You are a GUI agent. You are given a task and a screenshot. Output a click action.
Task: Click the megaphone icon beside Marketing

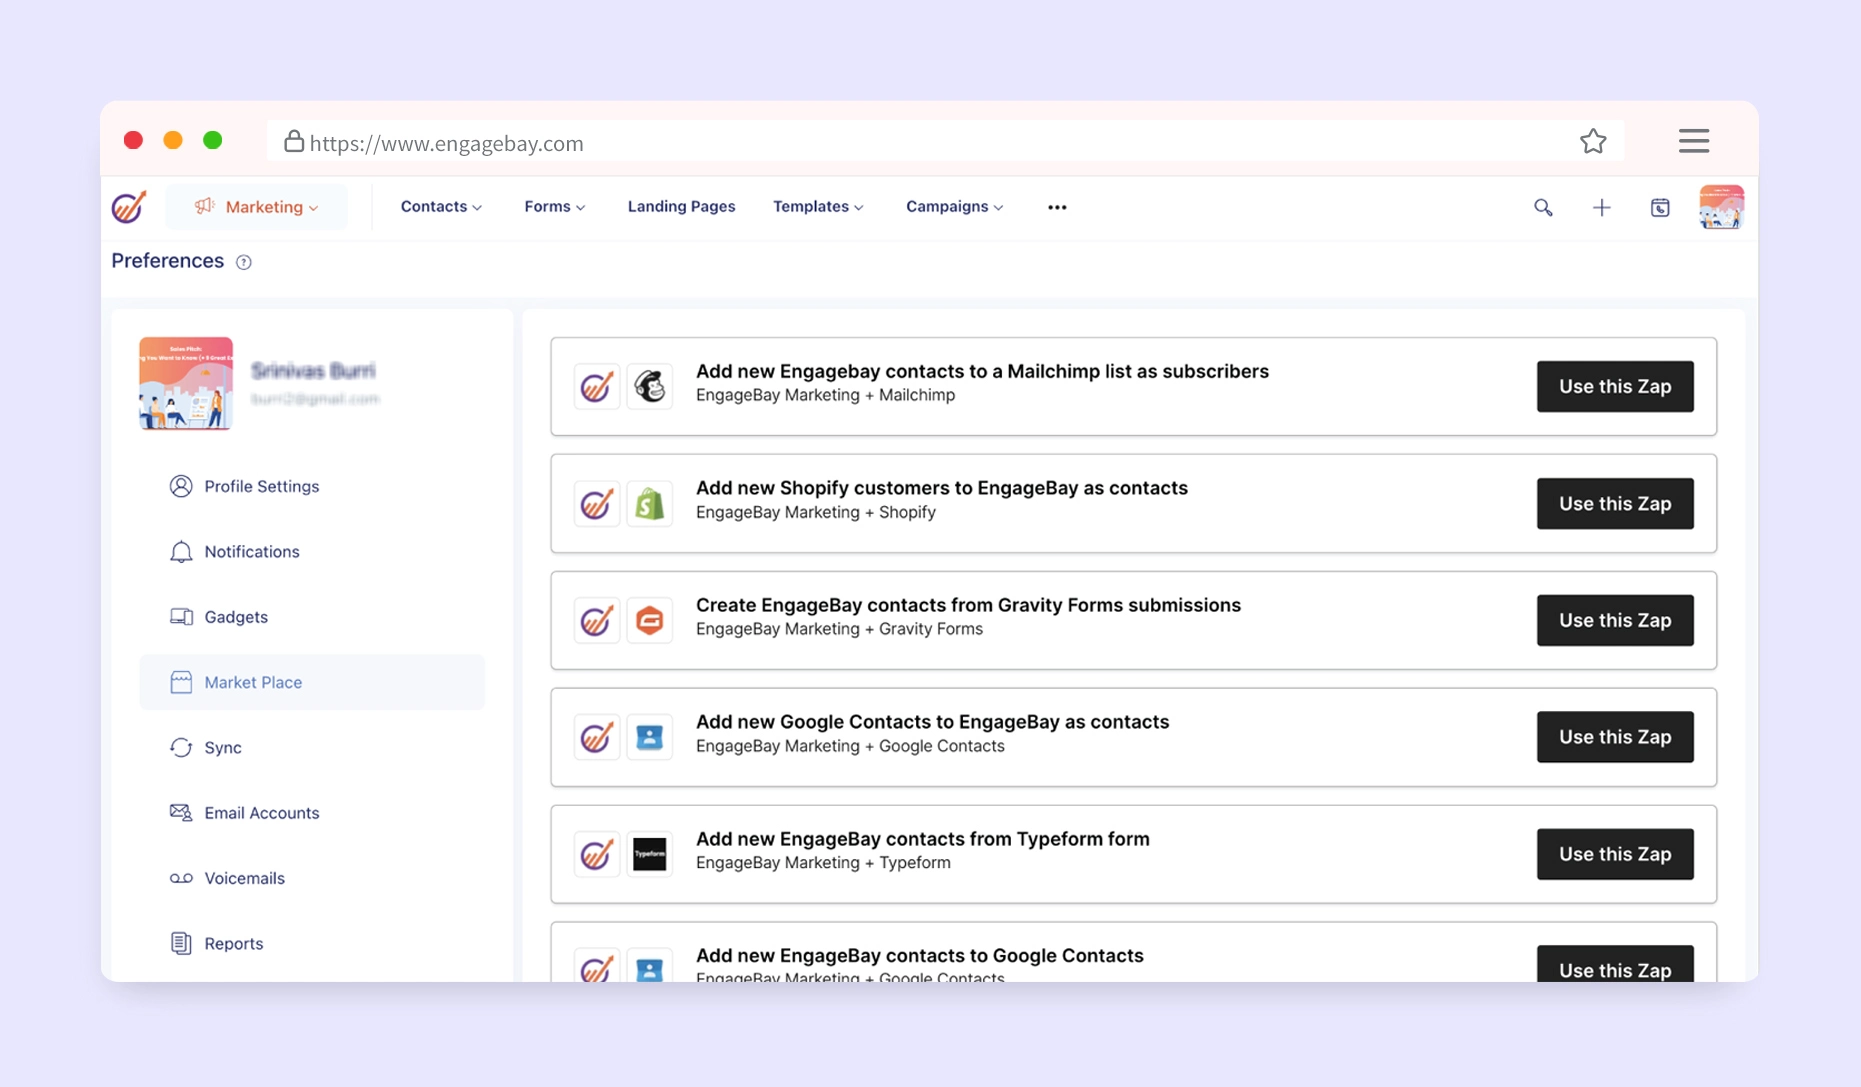click(x=204, y=206)
